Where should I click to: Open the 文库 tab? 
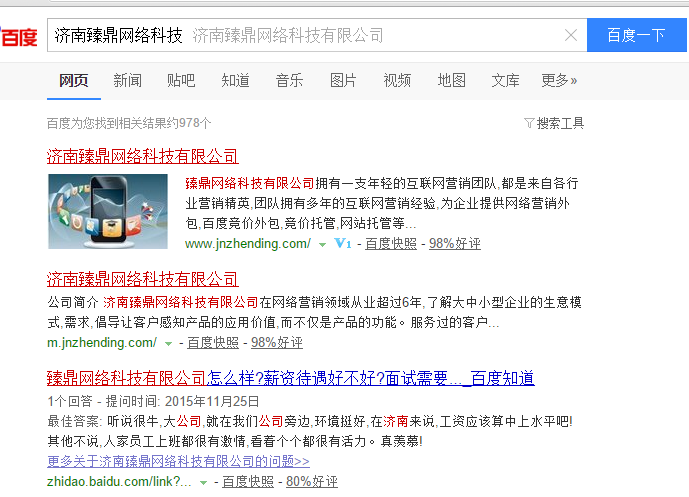pyautogui.click(x=505, y=80)
